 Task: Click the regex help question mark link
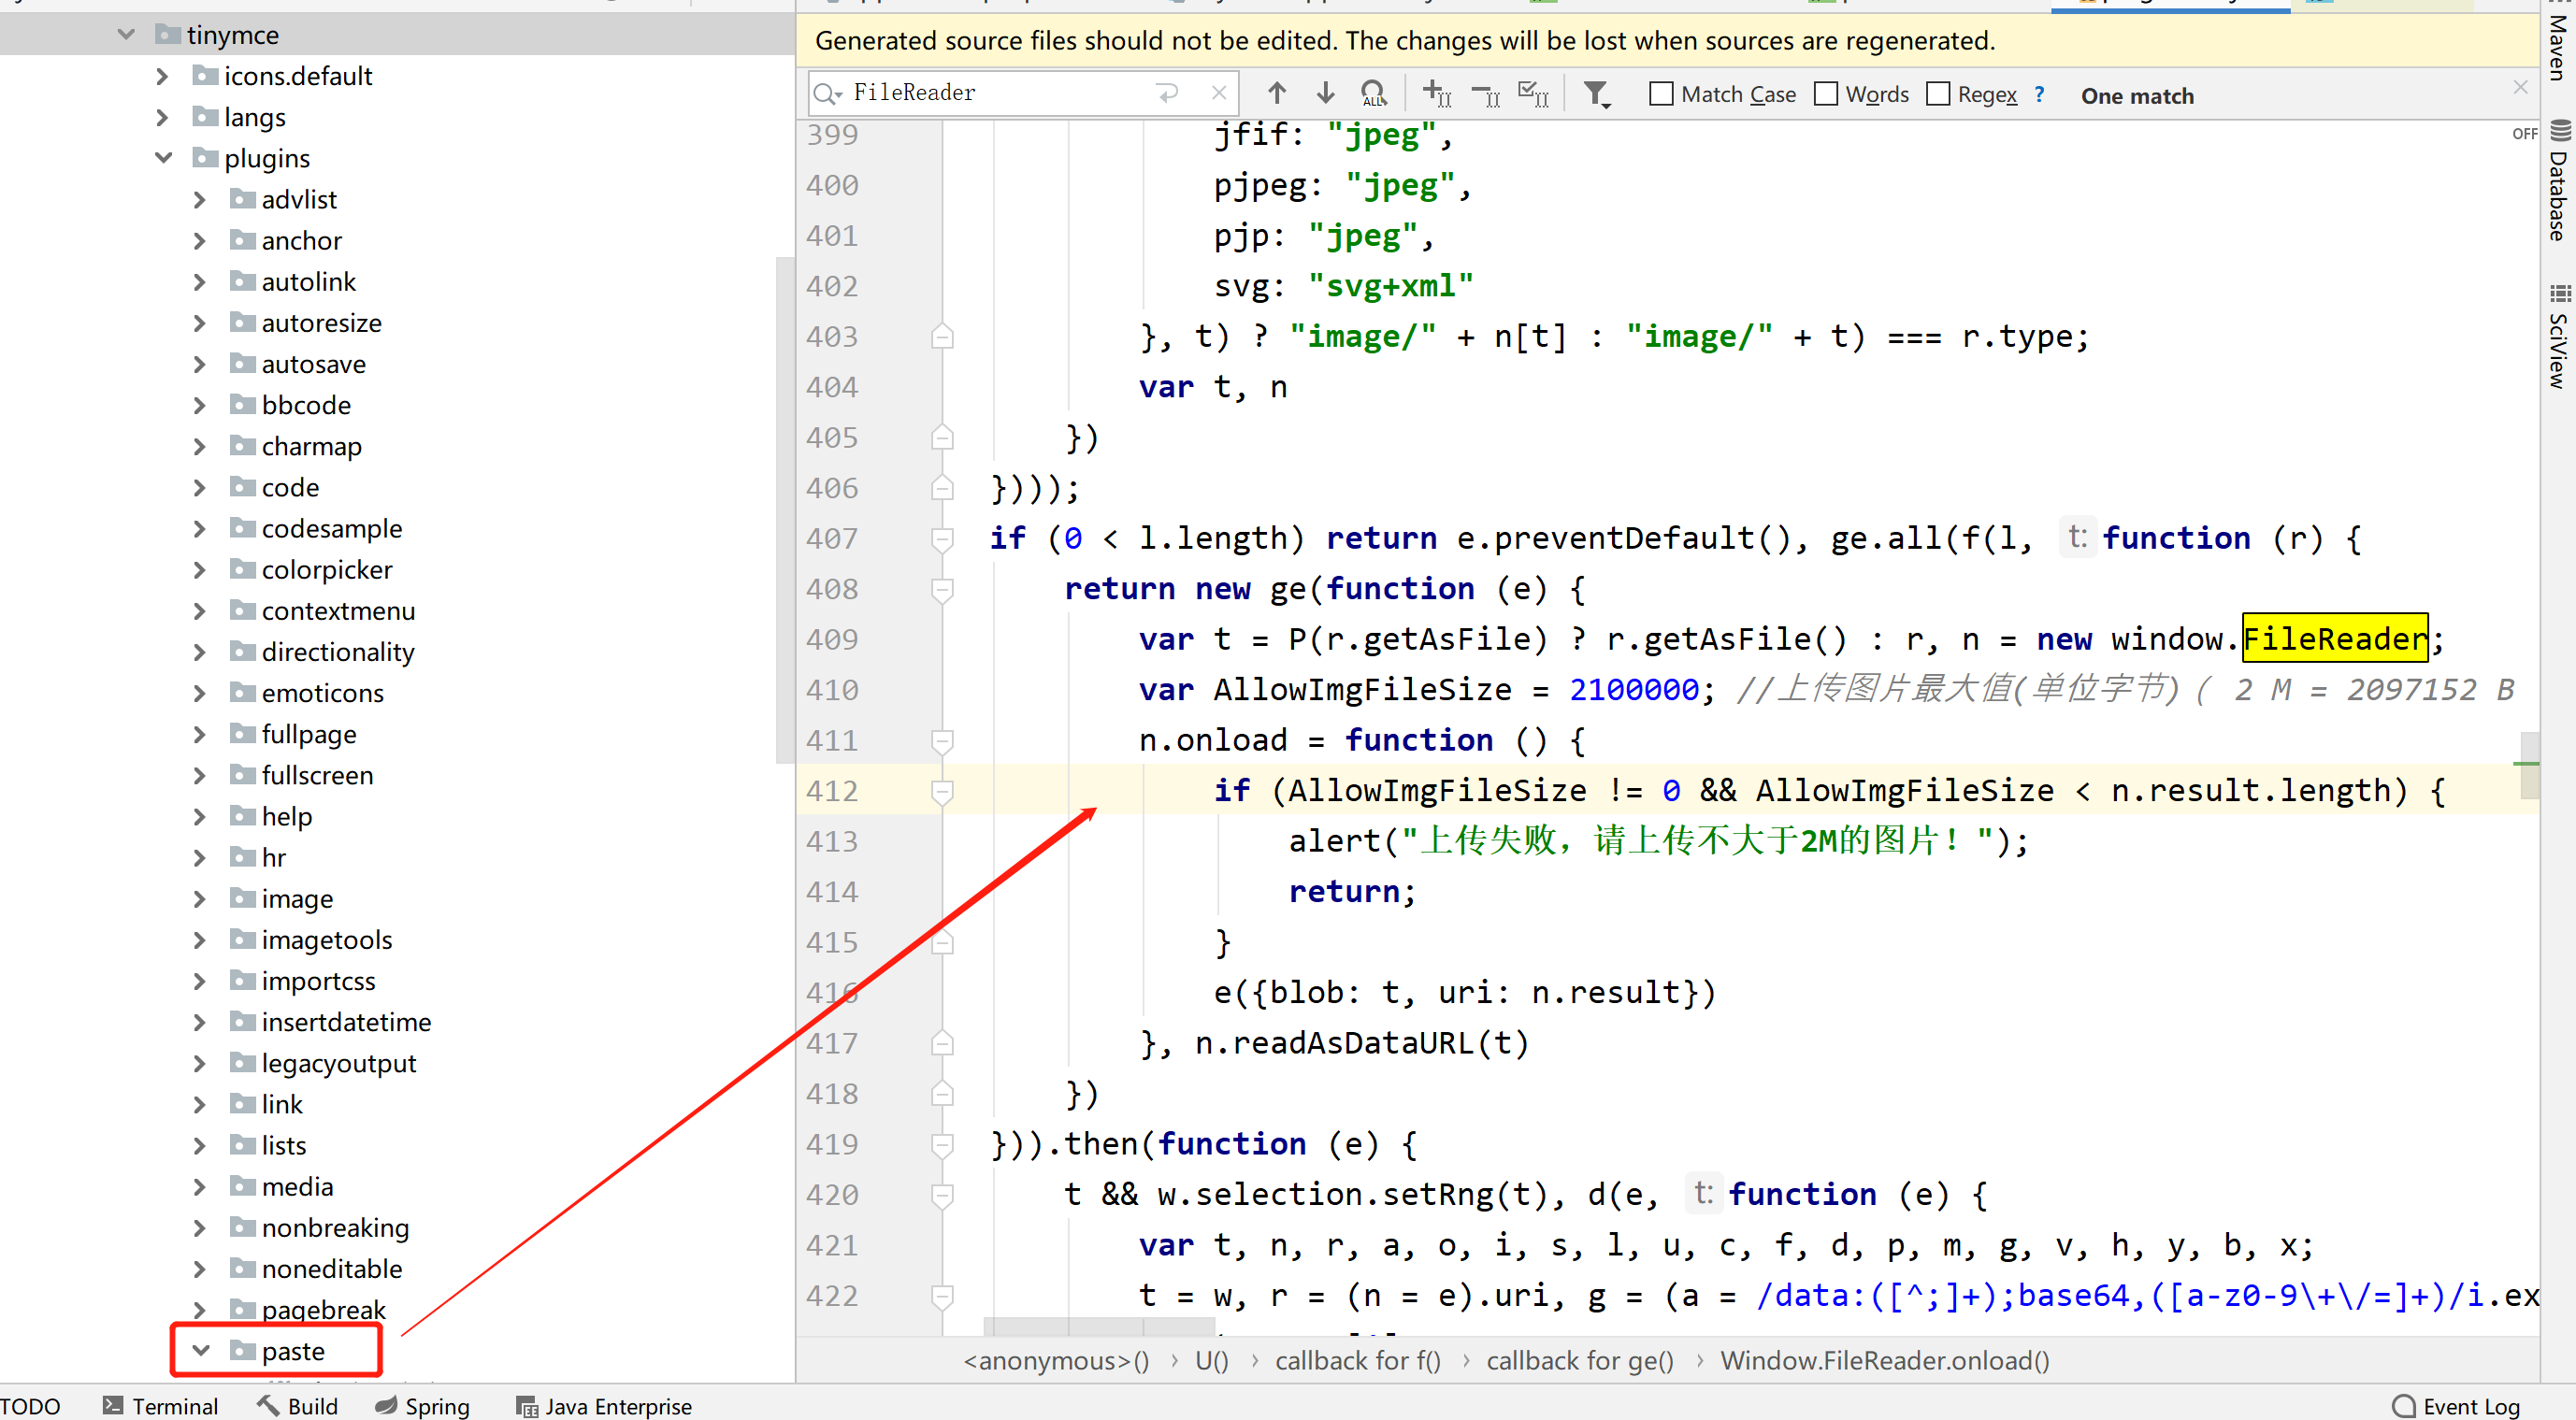2039,94
